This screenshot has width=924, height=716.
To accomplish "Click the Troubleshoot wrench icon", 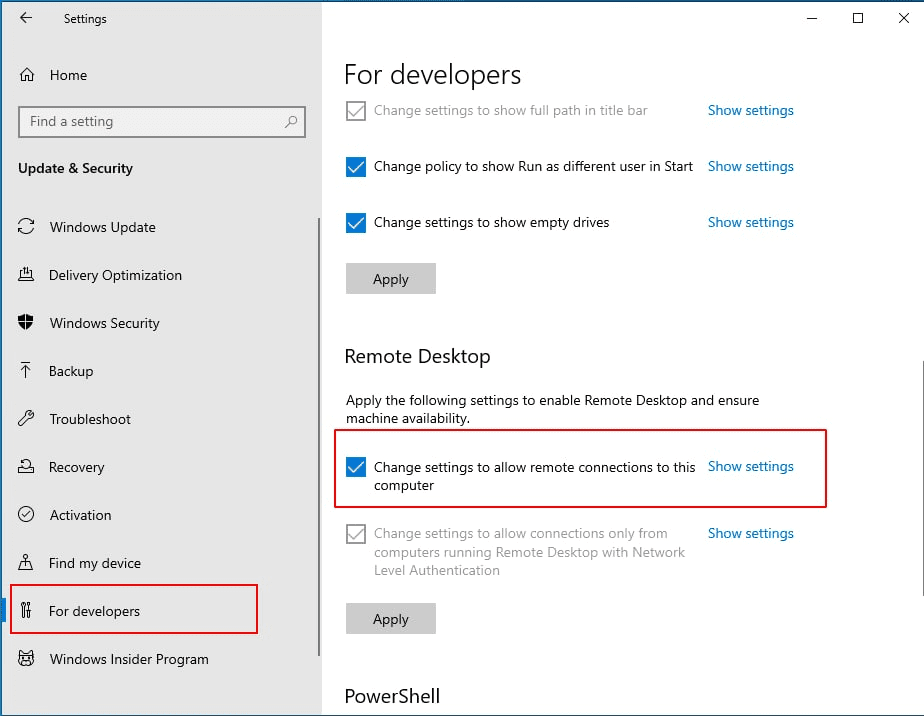I will click(26, 418).
